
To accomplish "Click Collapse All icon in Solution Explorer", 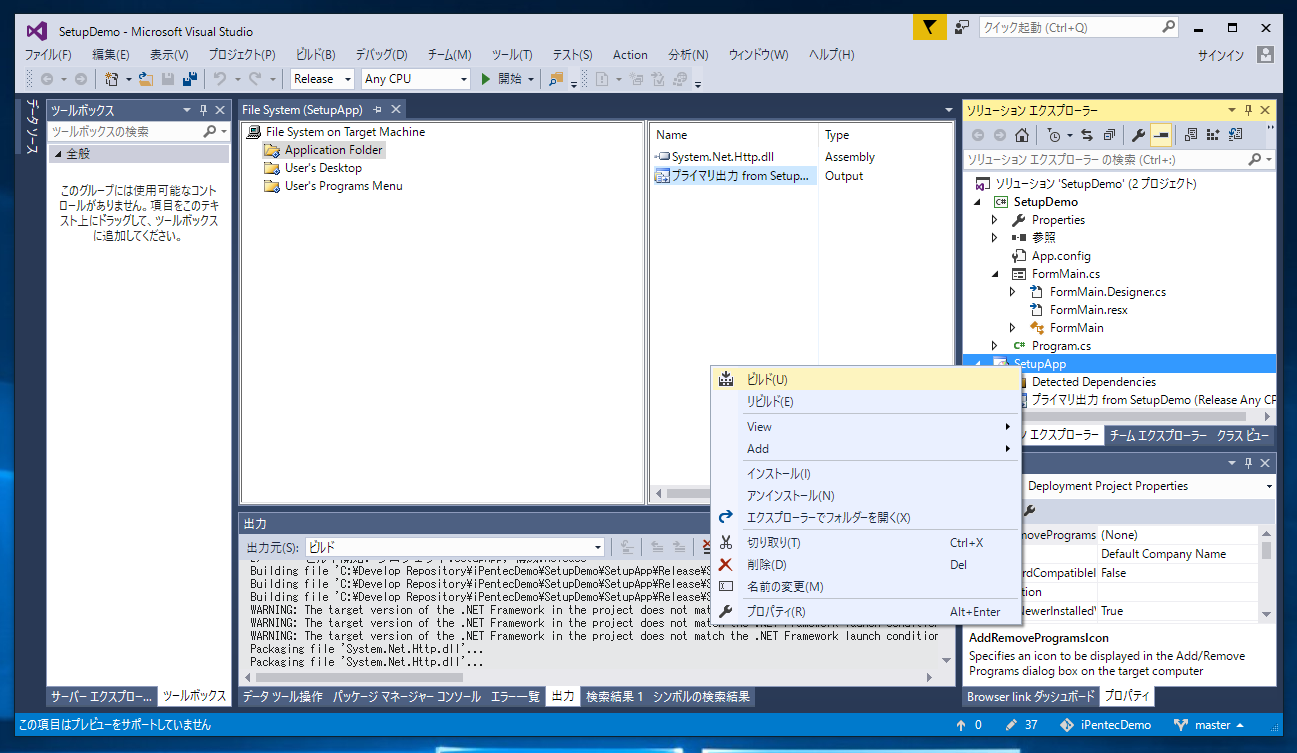I will (1109, 135).
